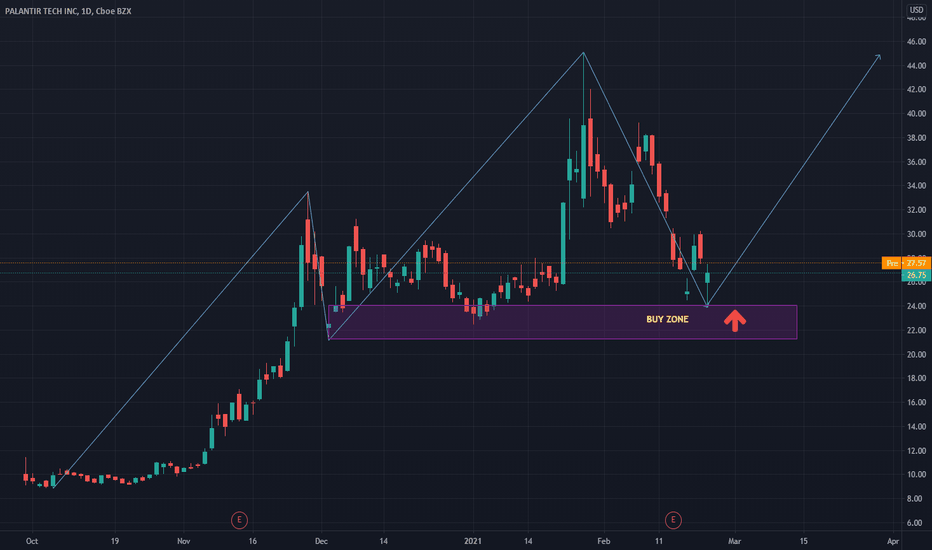
Task: Click the Apr label on time axis
Action: click(x=893, y=541)
